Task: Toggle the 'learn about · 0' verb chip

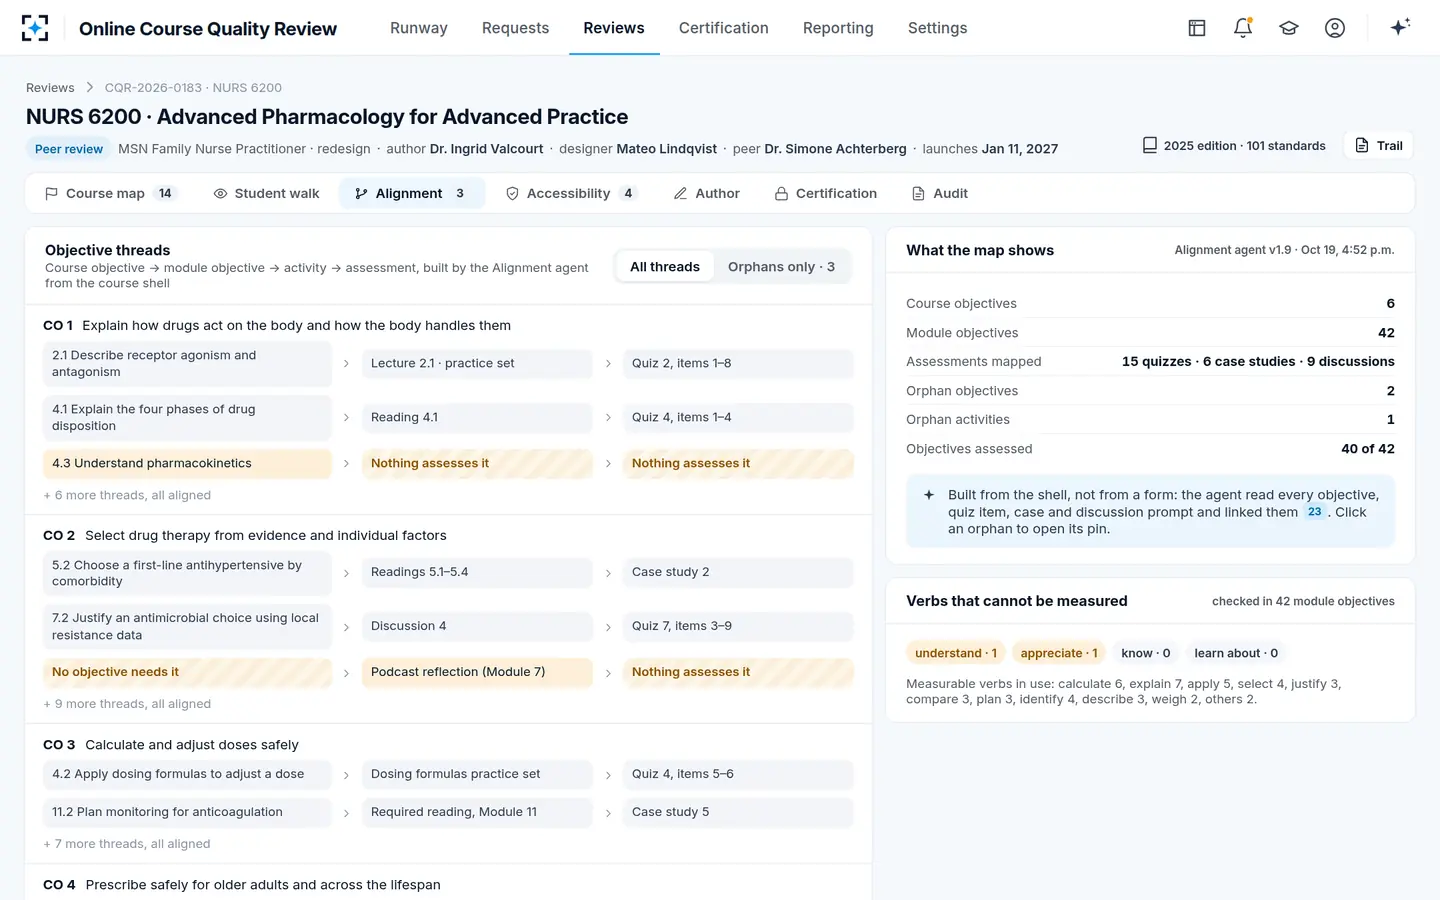Action: tap(1236, 653)
